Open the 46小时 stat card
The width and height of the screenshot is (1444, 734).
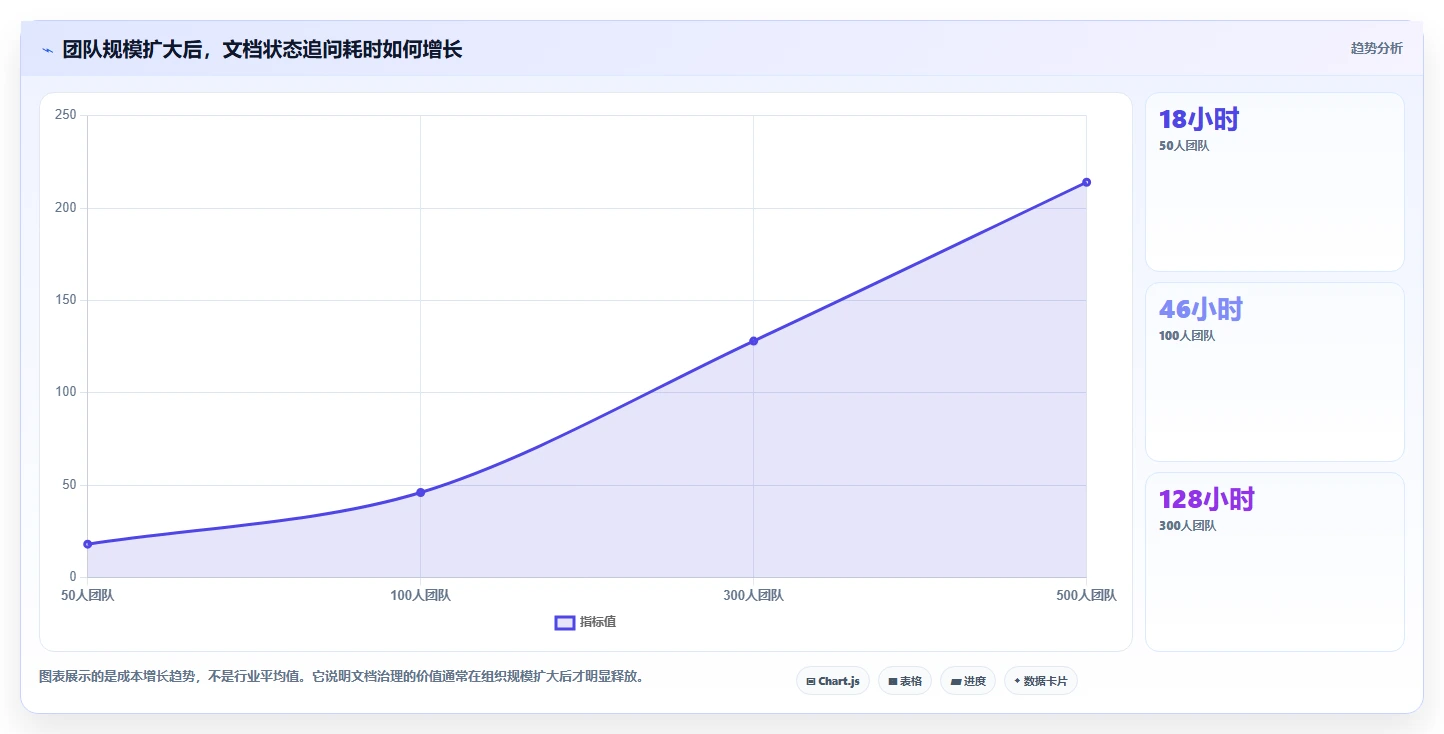coord(1275,372)
